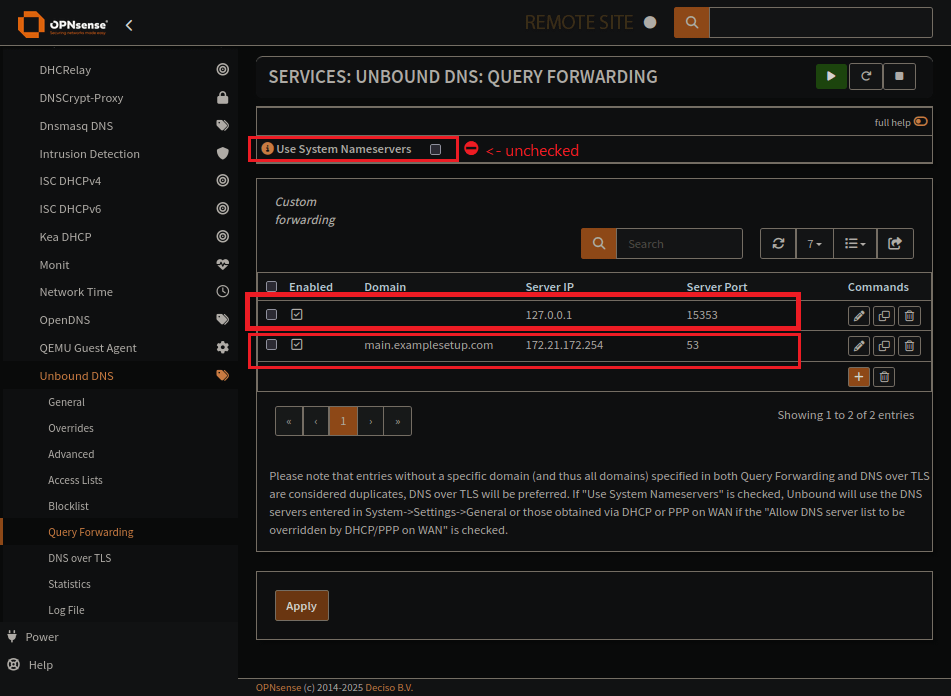Click into the top search input field
951x696 pixels.
coord(821,22)
